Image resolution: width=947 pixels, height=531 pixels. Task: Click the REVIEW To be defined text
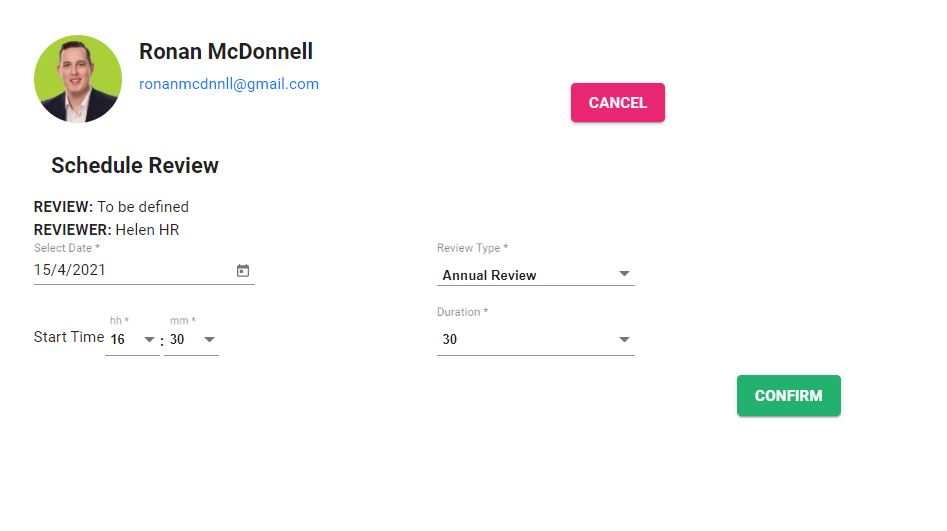click(111, 207)
